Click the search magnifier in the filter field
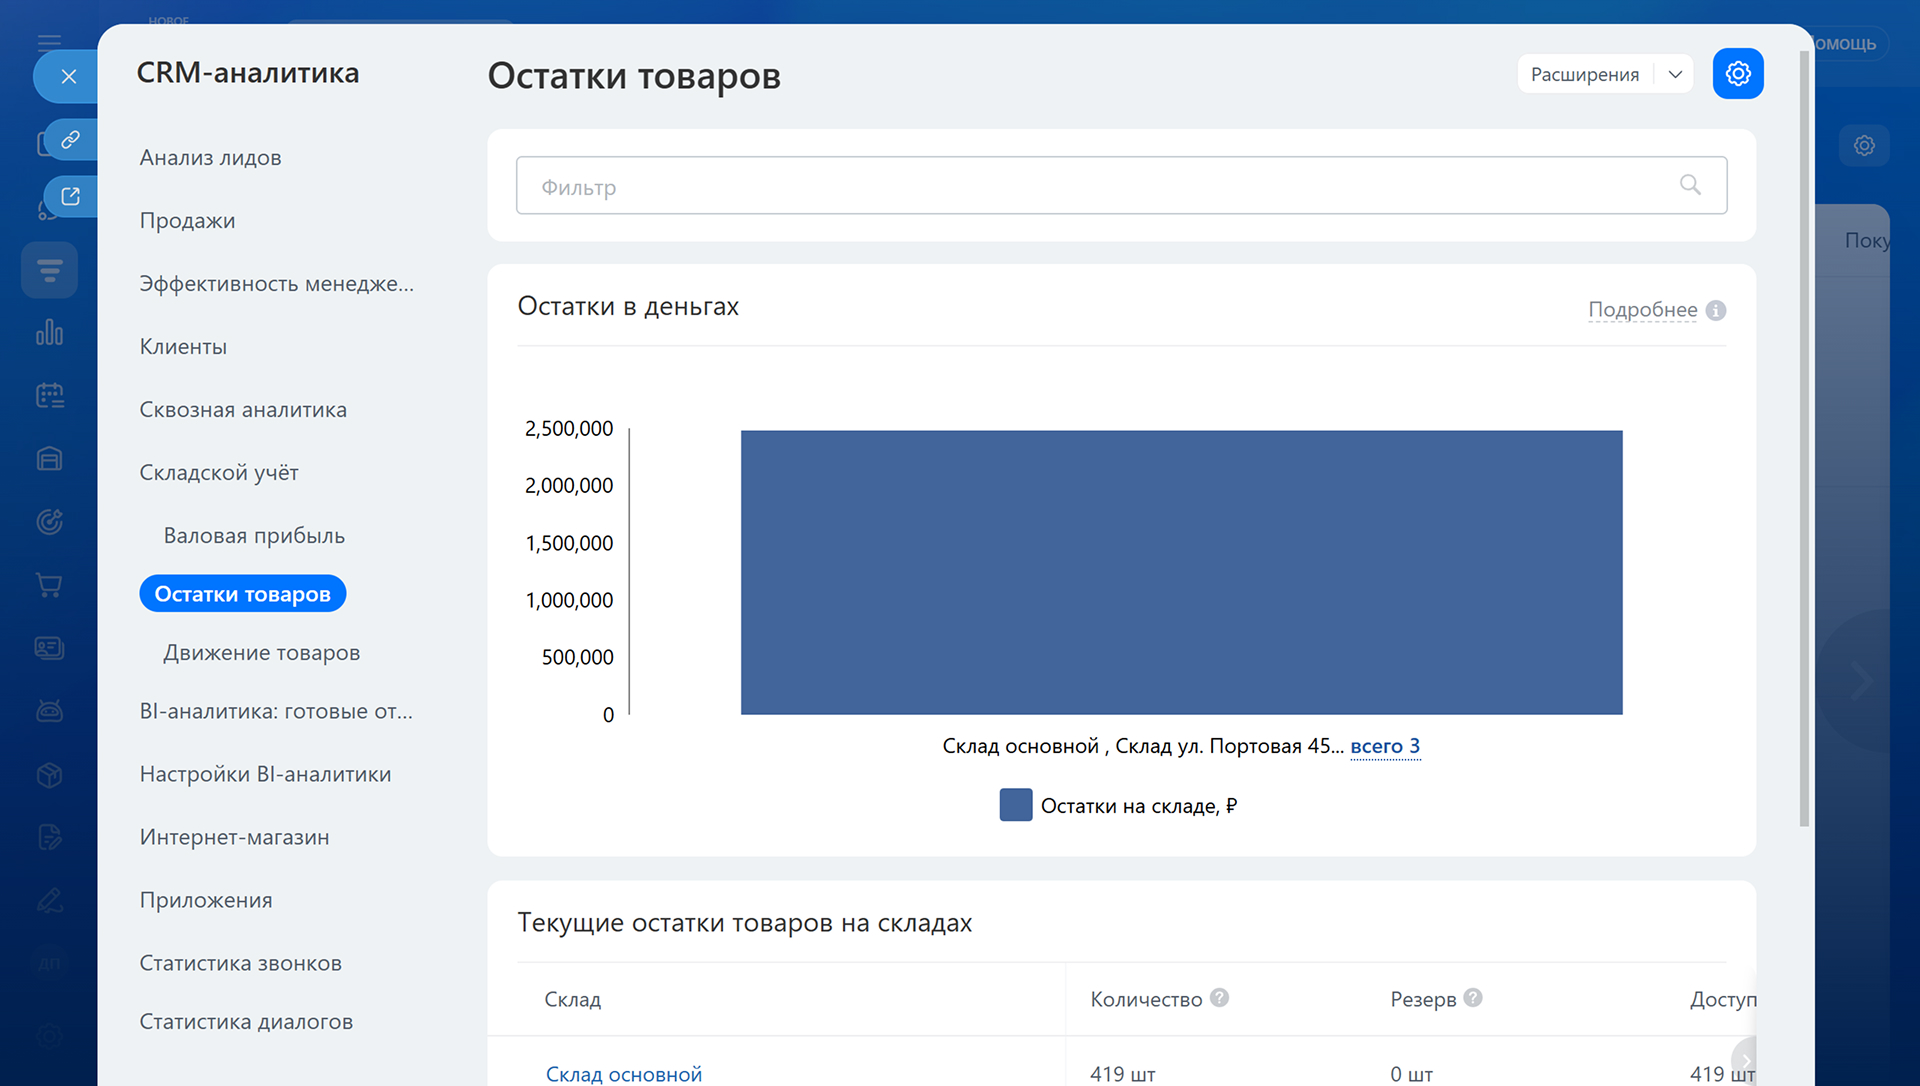Viewport: 1920px width, 1086px height. (x=1690, y=185)
